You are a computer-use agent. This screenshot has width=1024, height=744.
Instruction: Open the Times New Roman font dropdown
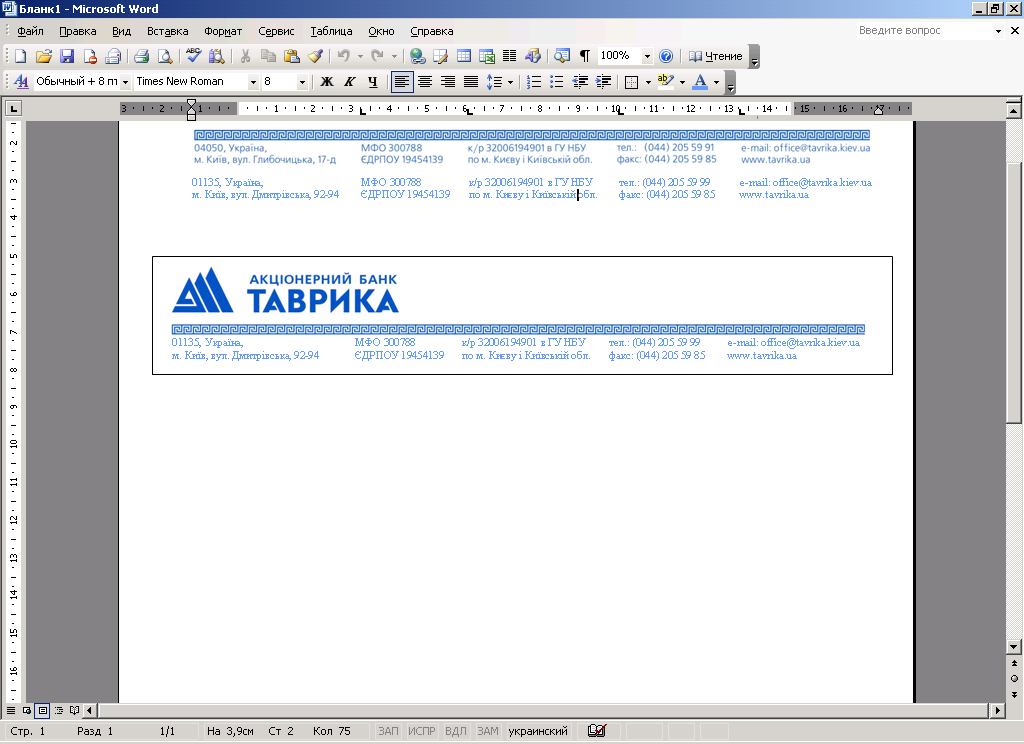point(253,82)
